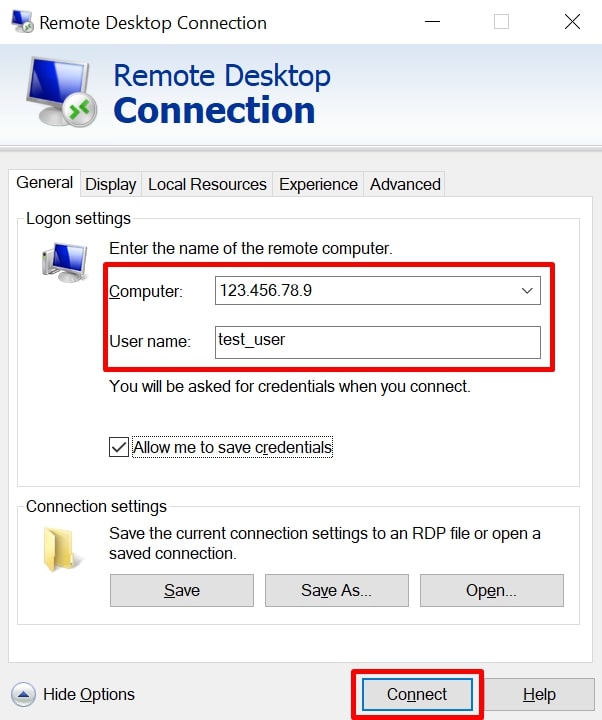
Task: Expand the Computer address dropdown arrow
Action: [527, 290]
